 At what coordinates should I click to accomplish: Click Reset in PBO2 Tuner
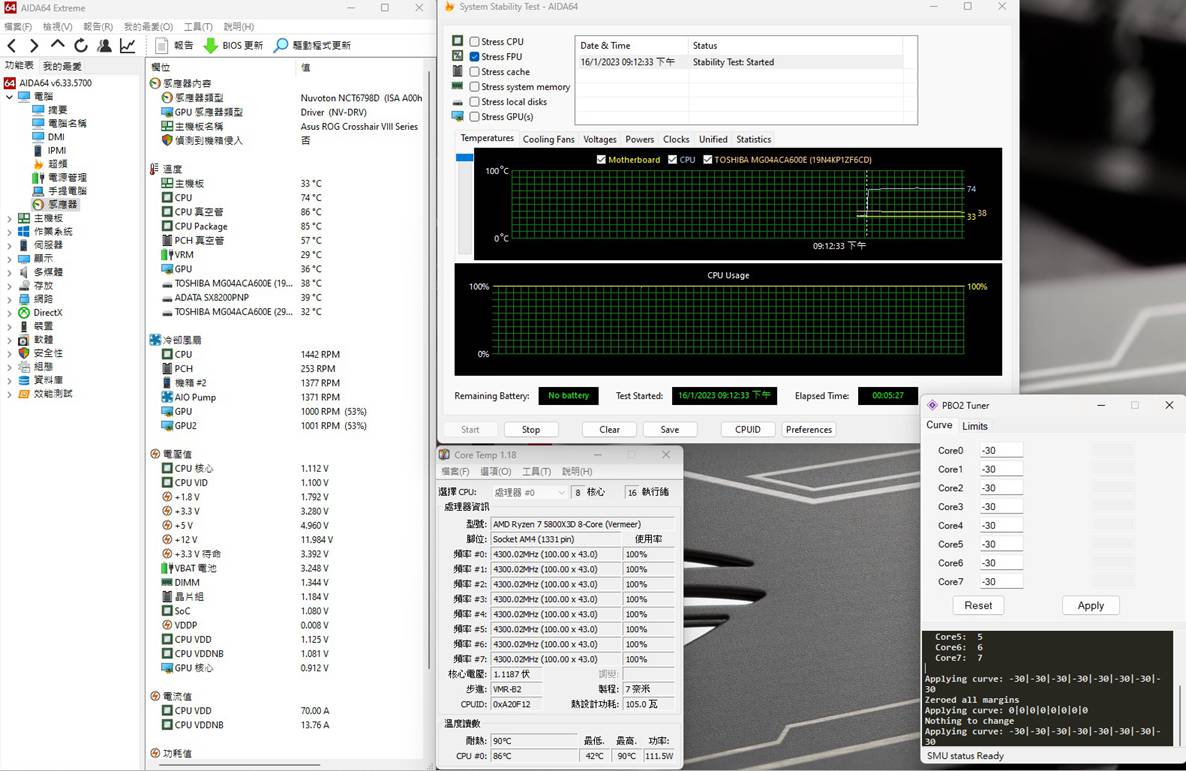978,605
